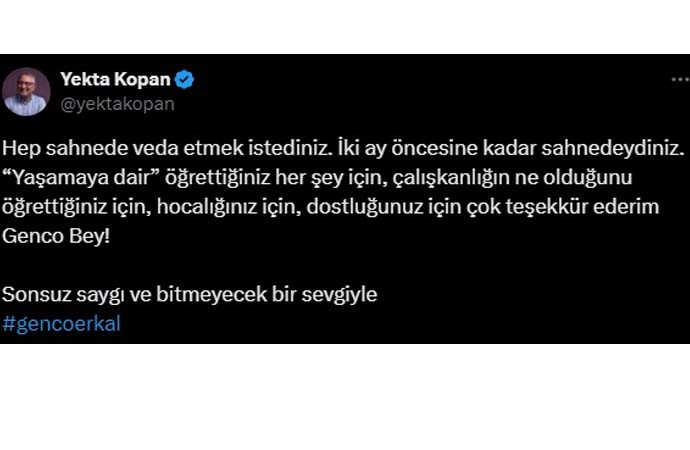Open the #gencoerkal hashtag
Viewport: 690px width, 450px height.
(x=62, y=324)
